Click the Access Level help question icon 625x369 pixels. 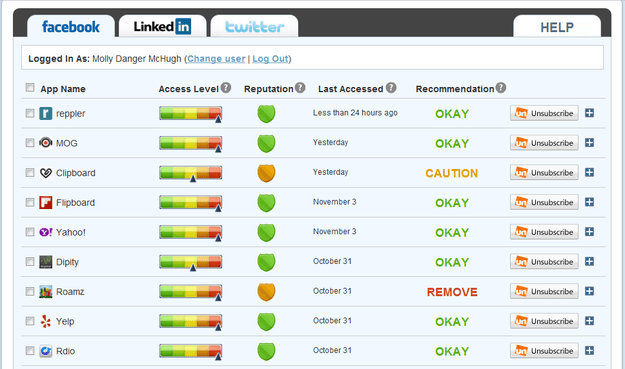click(x=226, y=88)
